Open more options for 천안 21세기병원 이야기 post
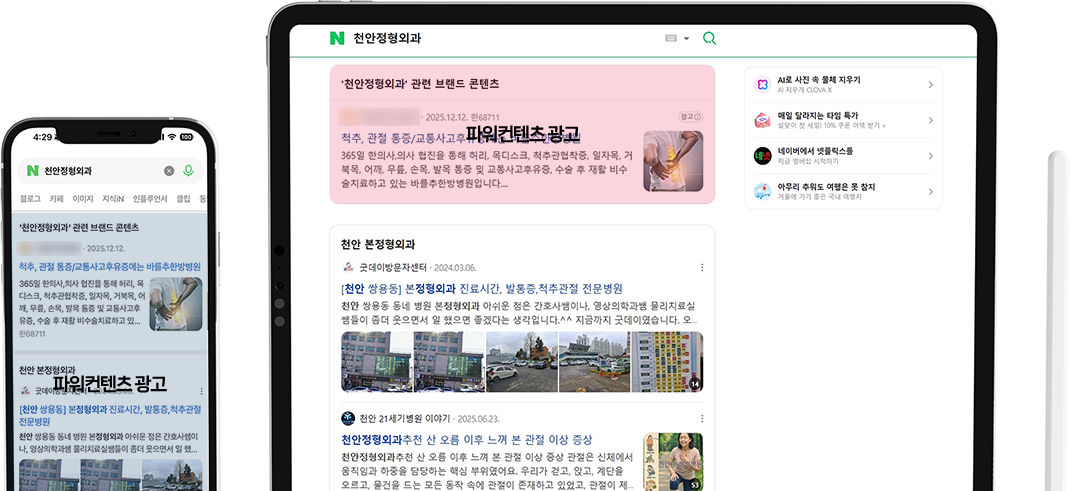The image size is (1070, 491). point(702,418)
